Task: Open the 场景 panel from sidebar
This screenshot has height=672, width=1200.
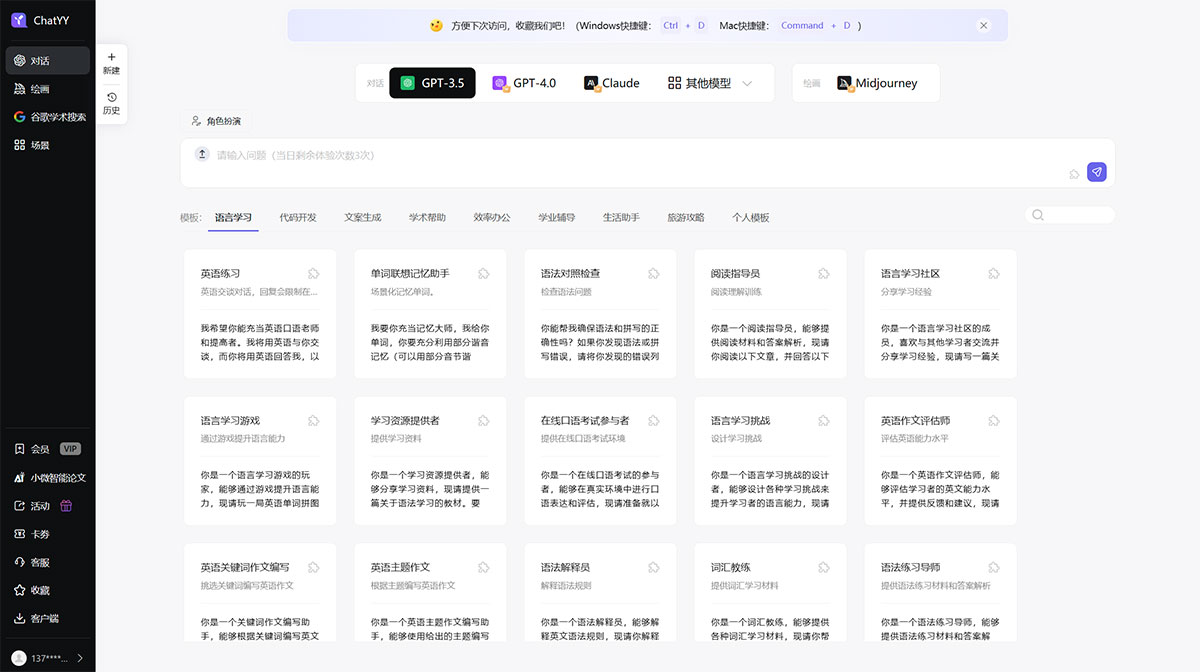Action: 40,144
